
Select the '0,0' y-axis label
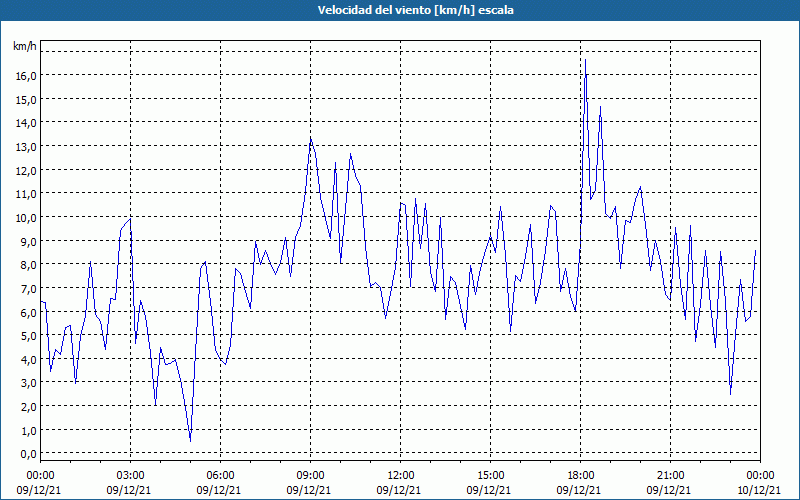(29, 454)
